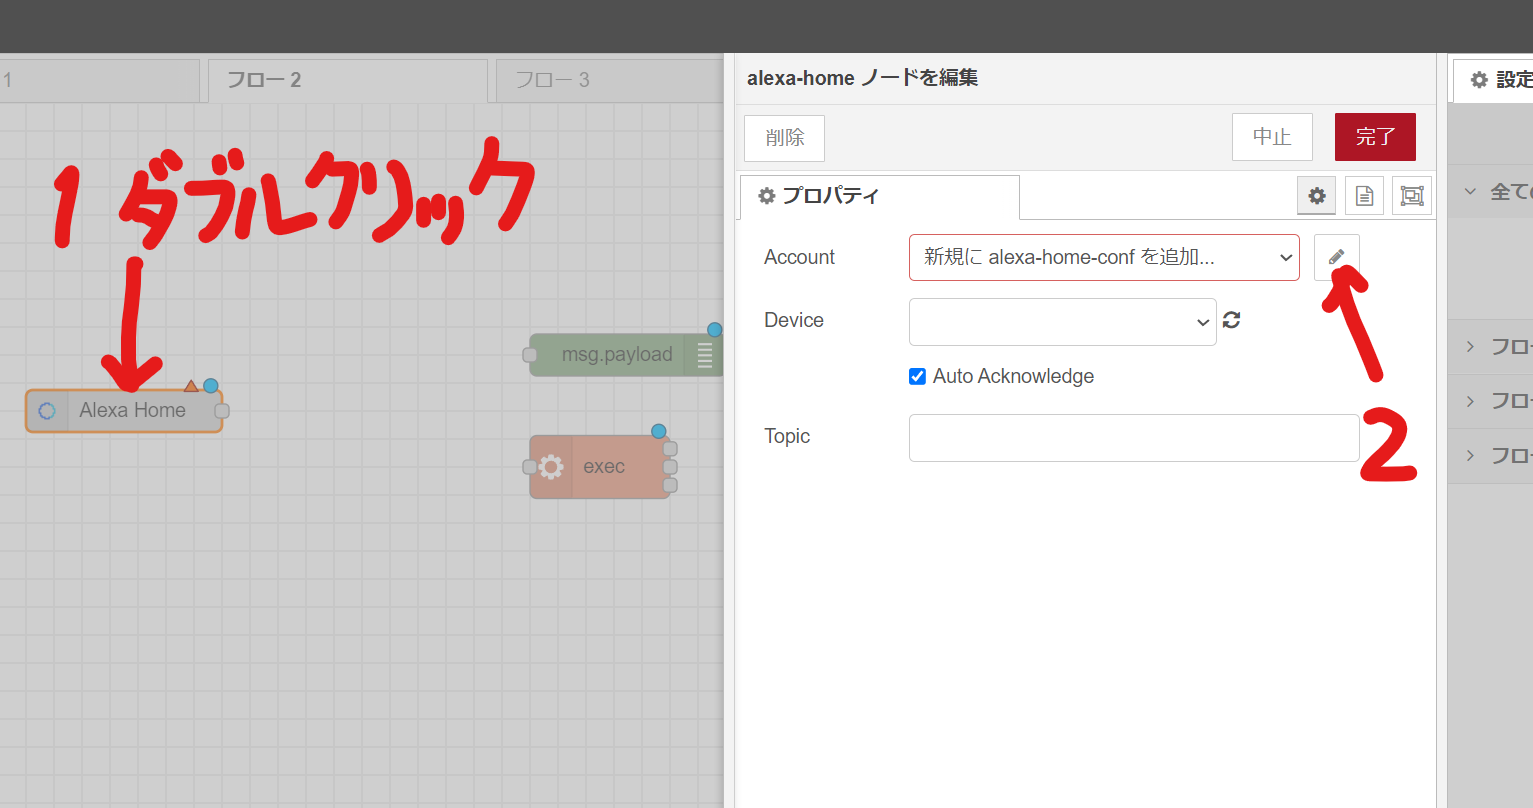The height and width of the screenshot is (808, 1533).
Task: Click the Alexa Home node output port
Action: [x=222, y=411]
